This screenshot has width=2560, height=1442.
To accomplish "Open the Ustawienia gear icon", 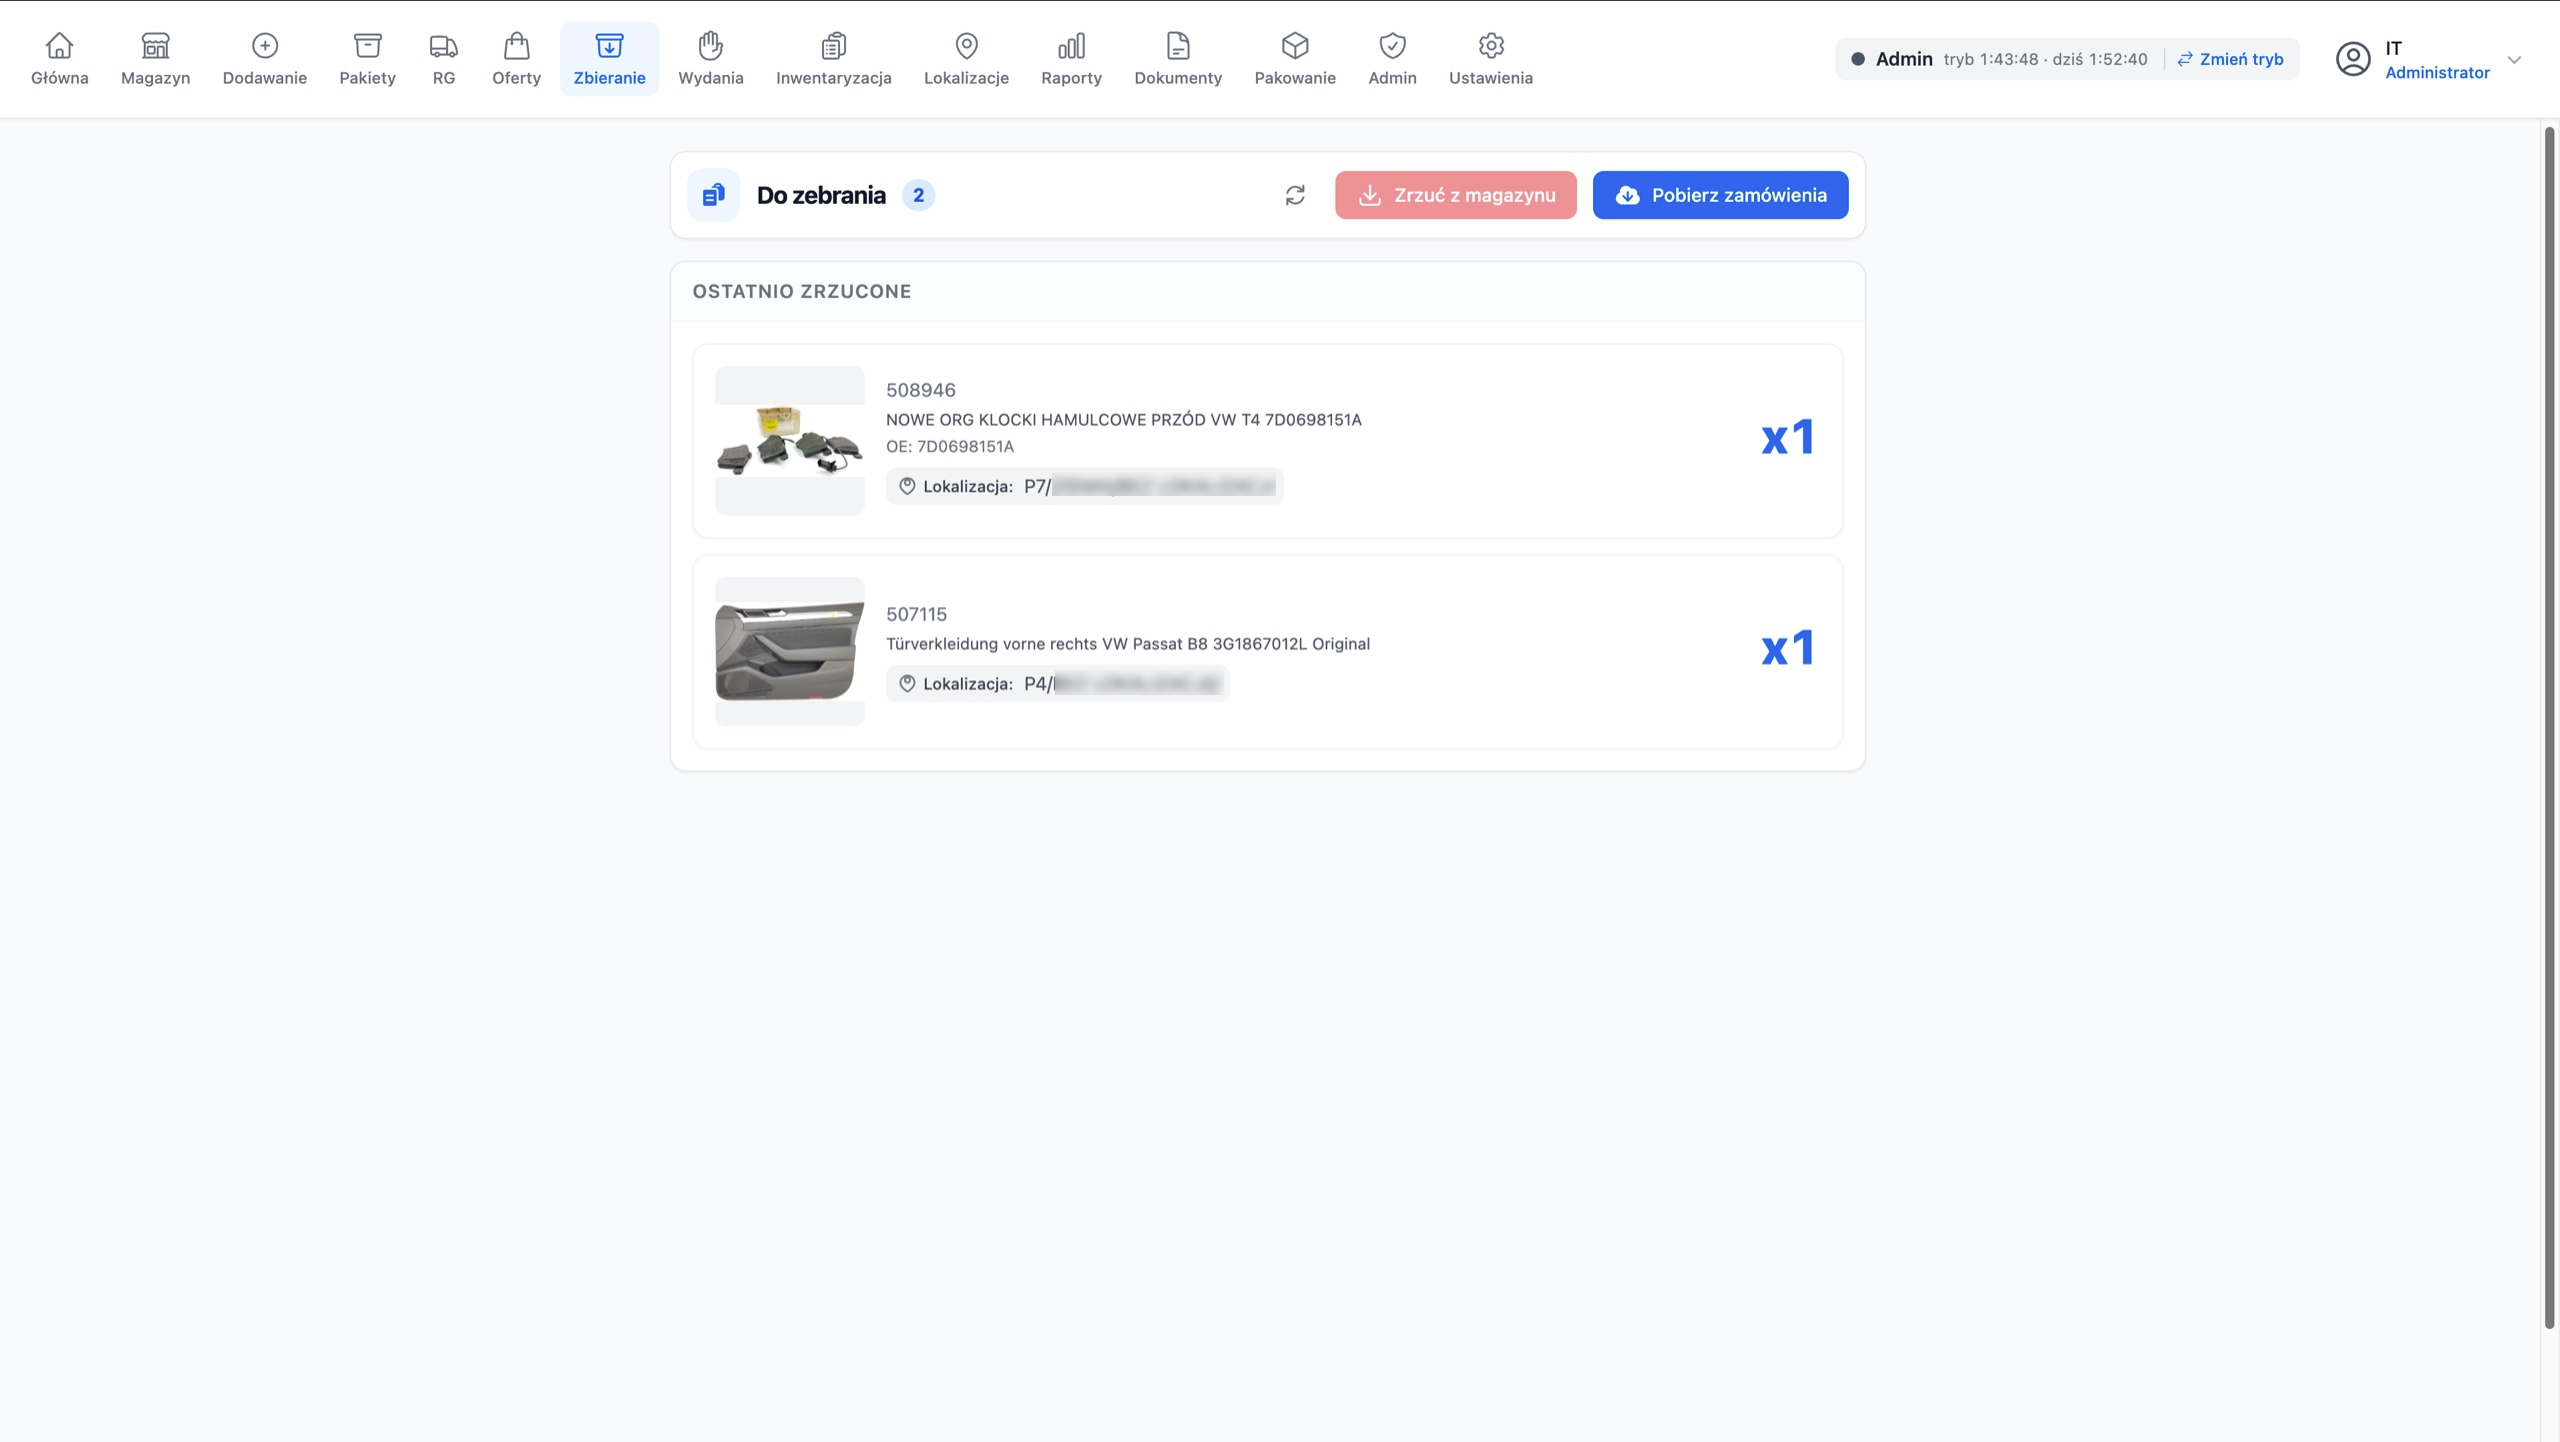I will [x=1491, y=46].
